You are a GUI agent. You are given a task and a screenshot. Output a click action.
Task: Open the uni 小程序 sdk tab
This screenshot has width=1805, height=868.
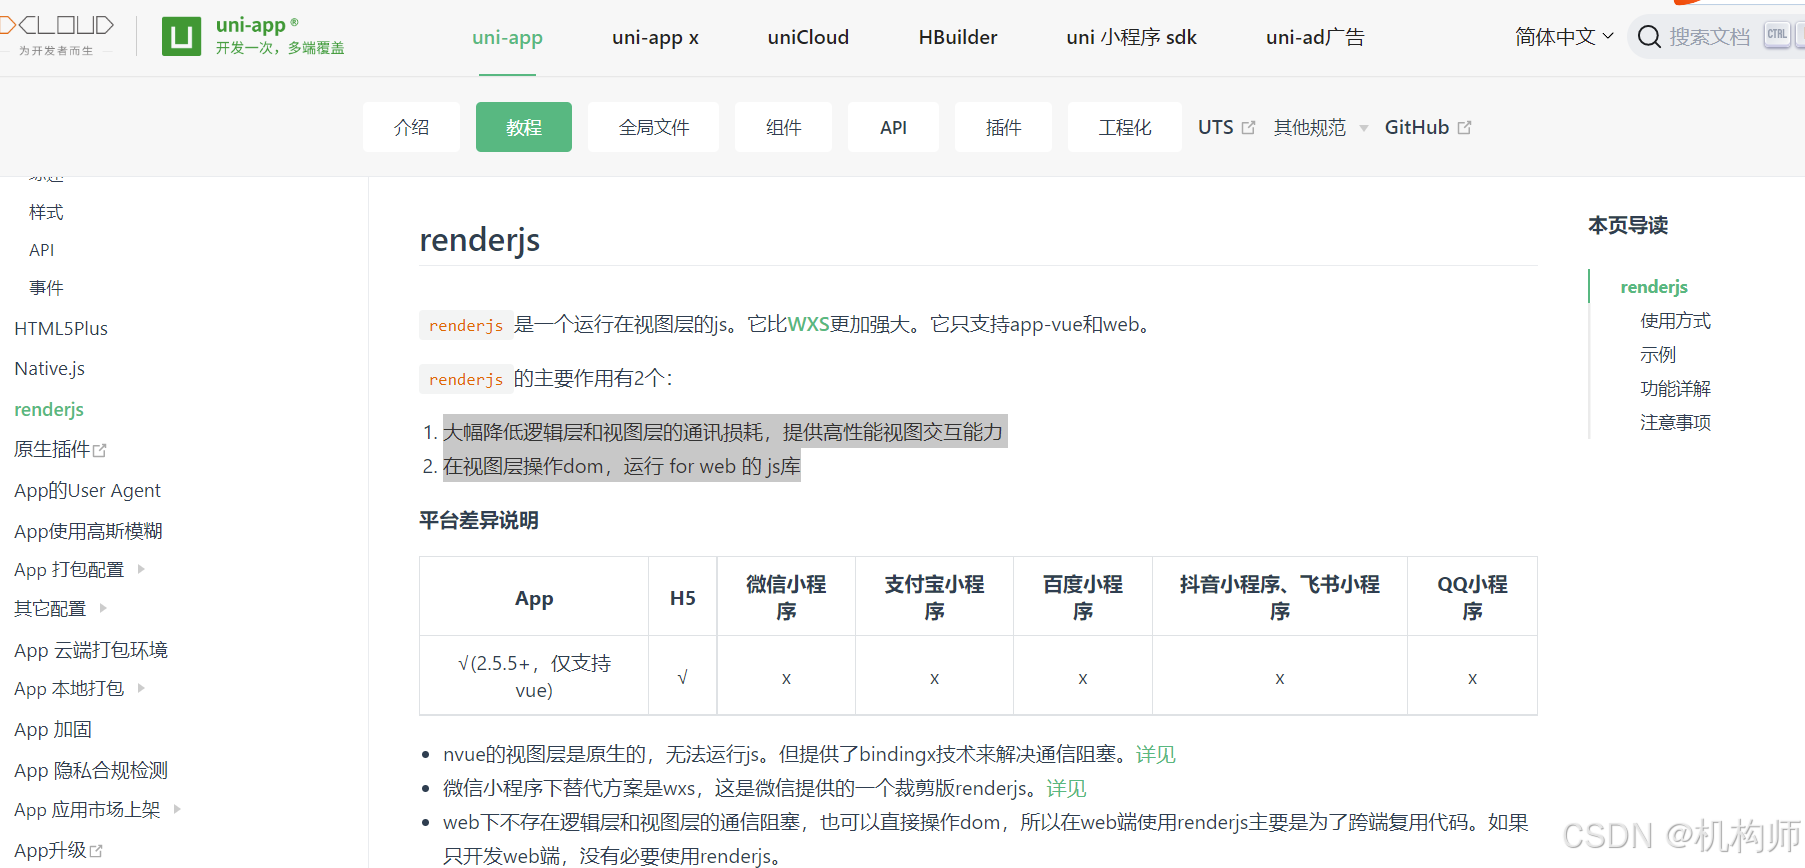(x=1131, y=37)
